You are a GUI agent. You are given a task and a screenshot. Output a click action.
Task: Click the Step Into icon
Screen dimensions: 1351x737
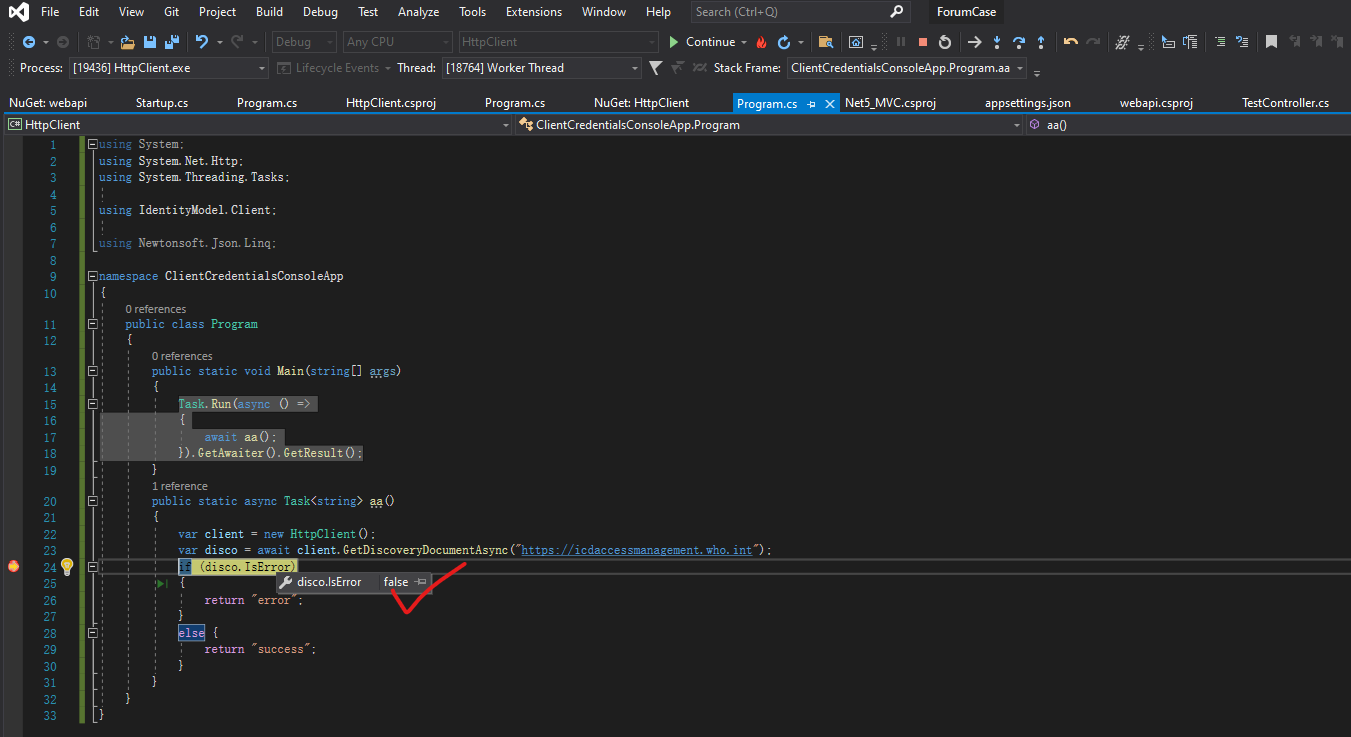tap(997, 42)
